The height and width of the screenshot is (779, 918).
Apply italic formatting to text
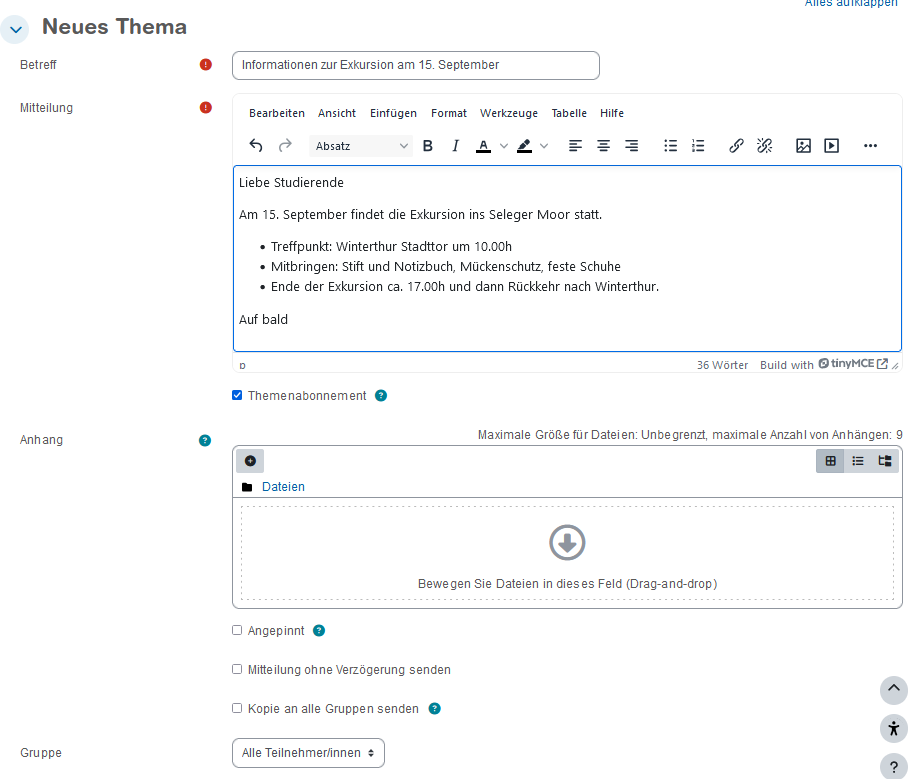pos(456,146)
